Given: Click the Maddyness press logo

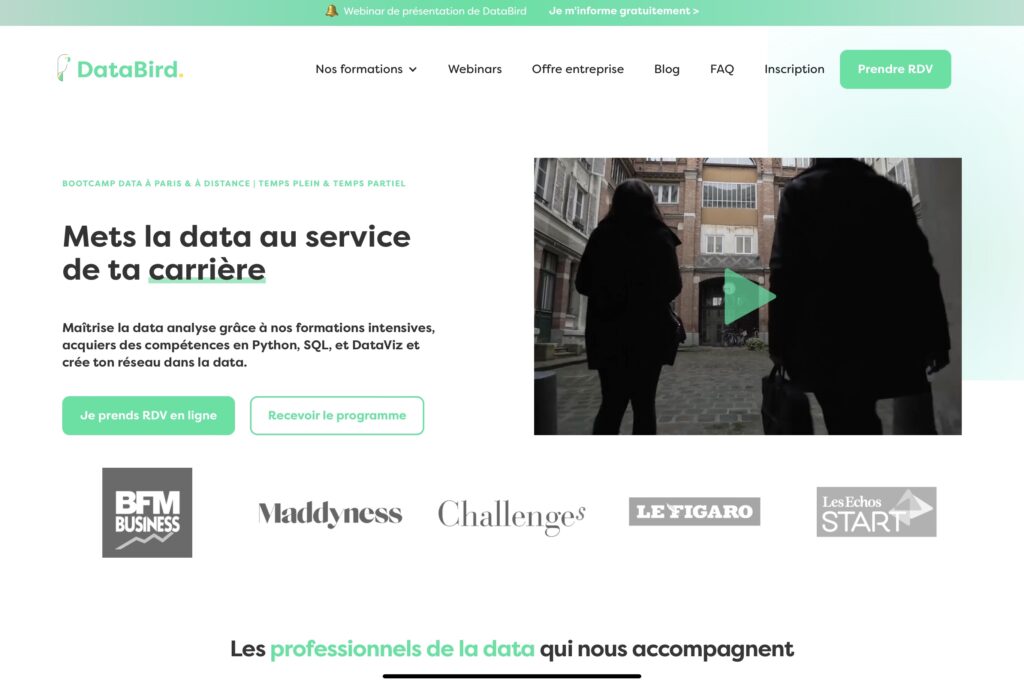Looking at the screenshot, I should click(330, 514).
